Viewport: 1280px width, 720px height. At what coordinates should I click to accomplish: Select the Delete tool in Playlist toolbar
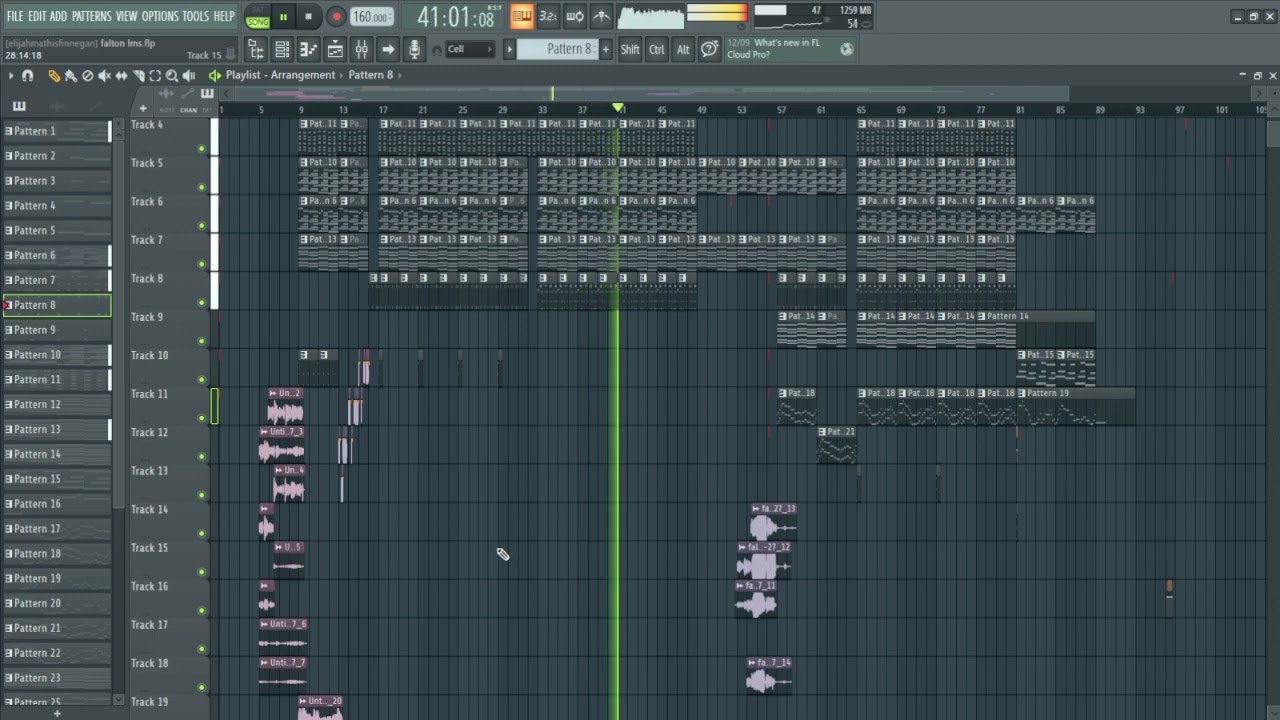(x=88, y=75)
